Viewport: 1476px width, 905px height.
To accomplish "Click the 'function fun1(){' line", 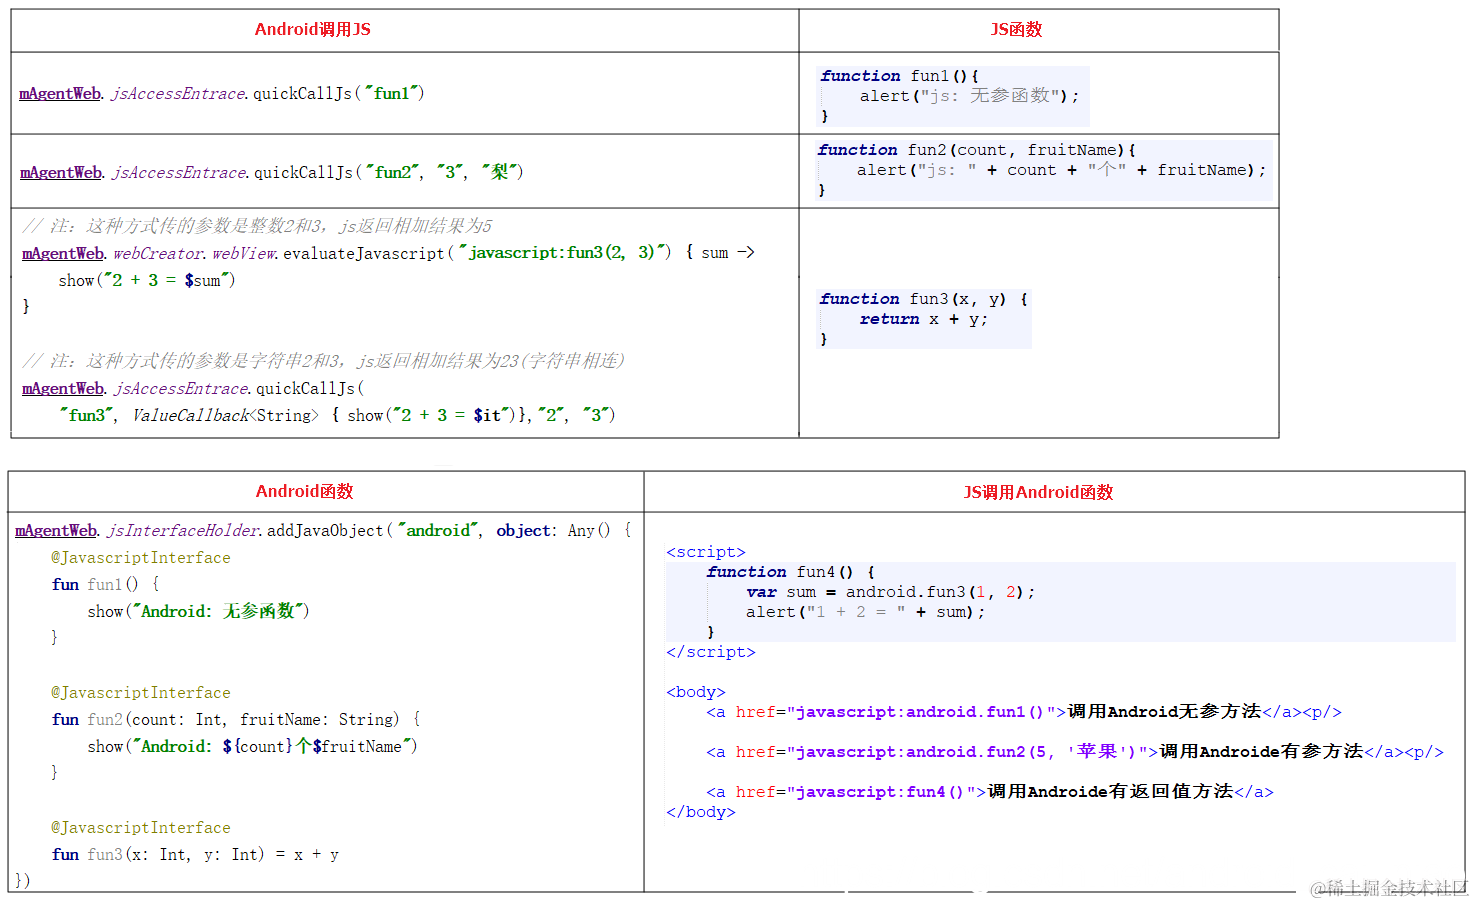I will tap(899, 76).
